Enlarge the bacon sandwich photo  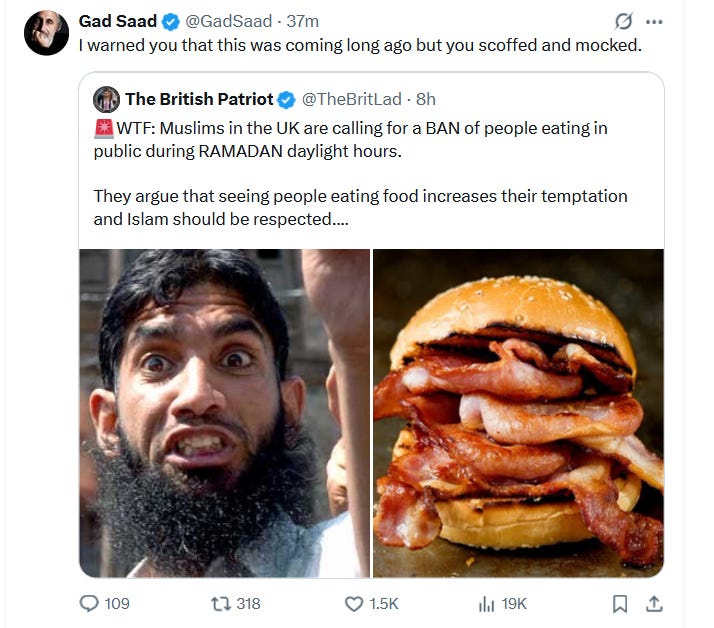518,413
